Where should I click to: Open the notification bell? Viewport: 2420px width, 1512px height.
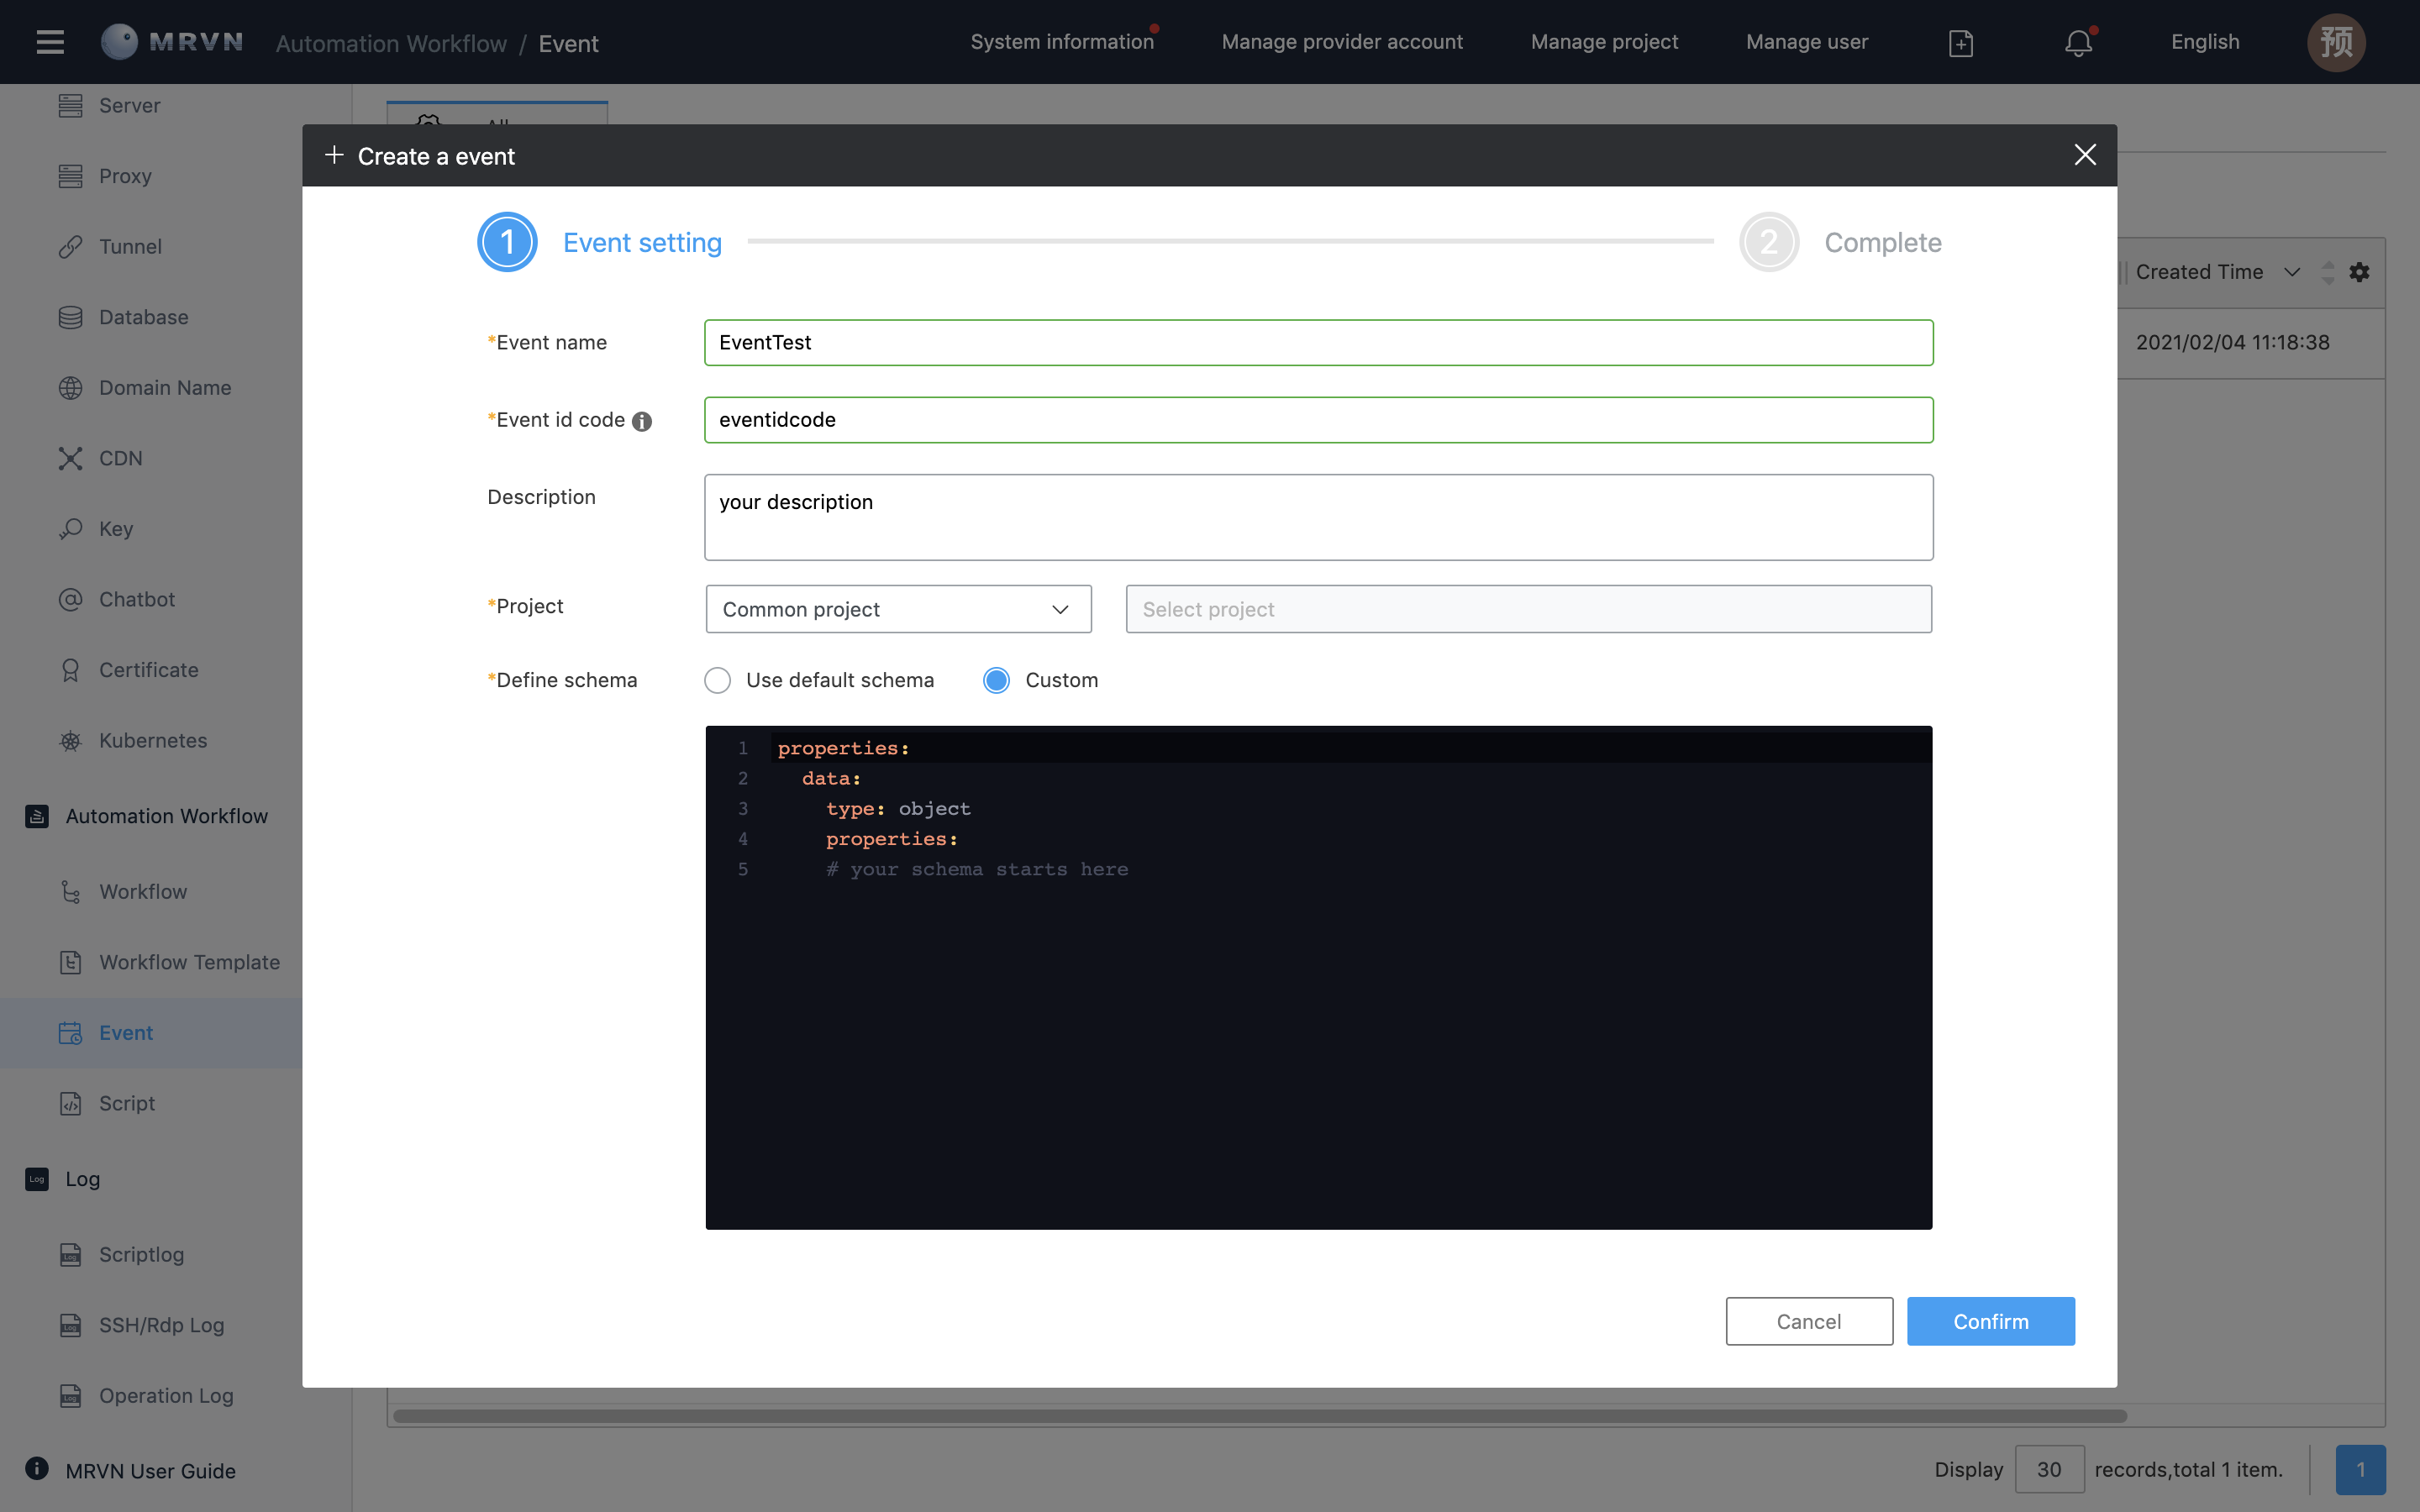tap(2077, 42)
